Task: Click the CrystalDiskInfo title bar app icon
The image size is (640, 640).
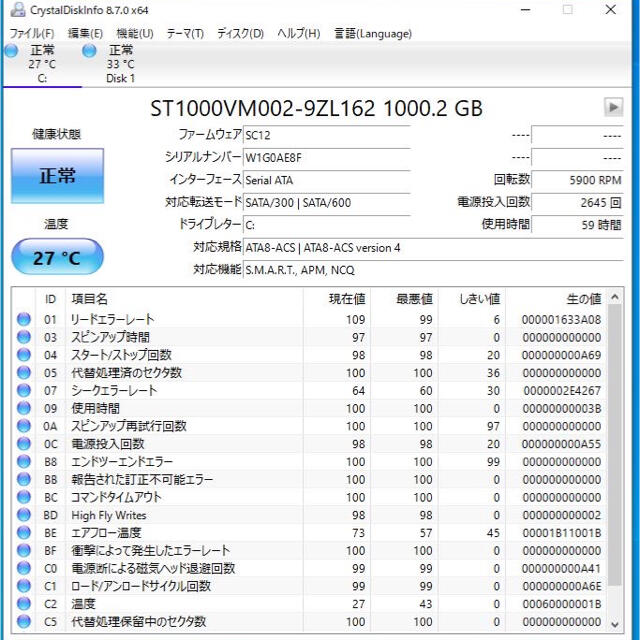Action: [x=18, y=9]
